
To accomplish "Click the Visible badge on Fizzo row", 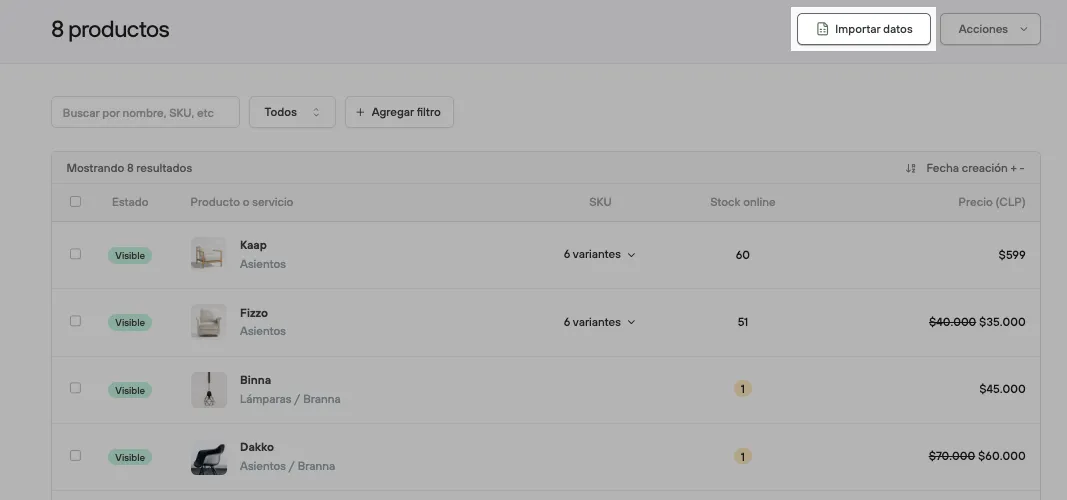I will pyautogui.click(x=129, y=322).
